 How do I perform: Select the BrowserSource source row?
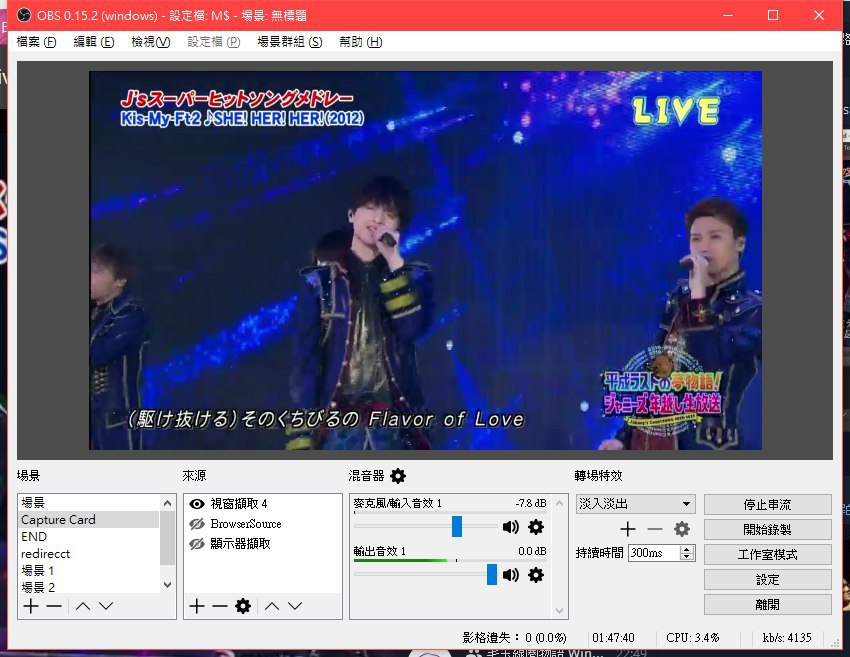coord(263,524)
